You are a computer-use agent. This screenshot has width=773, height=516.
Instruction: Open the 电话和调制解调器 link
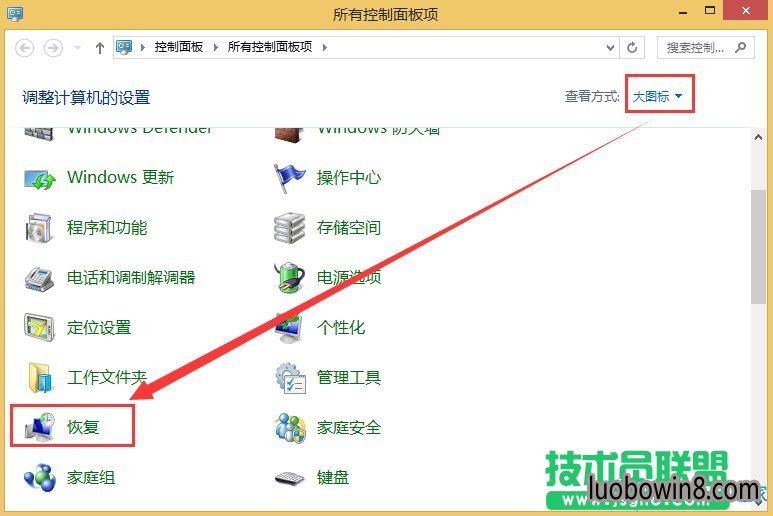coord(131,278)
